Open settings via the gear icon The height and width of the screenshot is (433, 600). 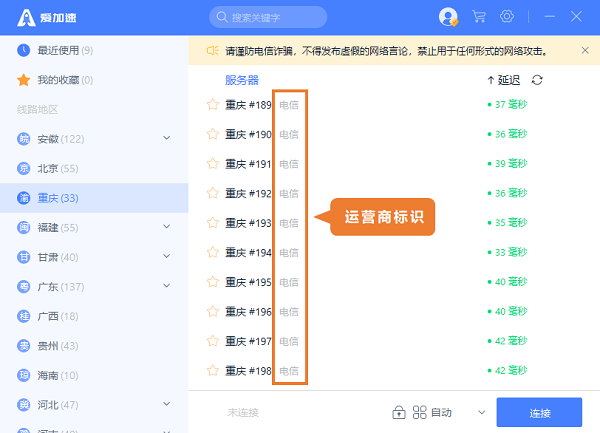[507, 17]
